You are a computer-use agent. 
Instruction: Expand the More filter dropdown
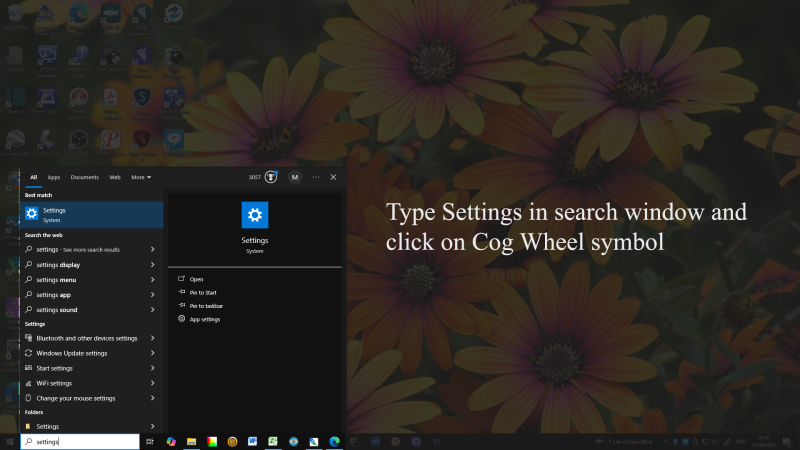pyautogui.click(x=141, y=177)
